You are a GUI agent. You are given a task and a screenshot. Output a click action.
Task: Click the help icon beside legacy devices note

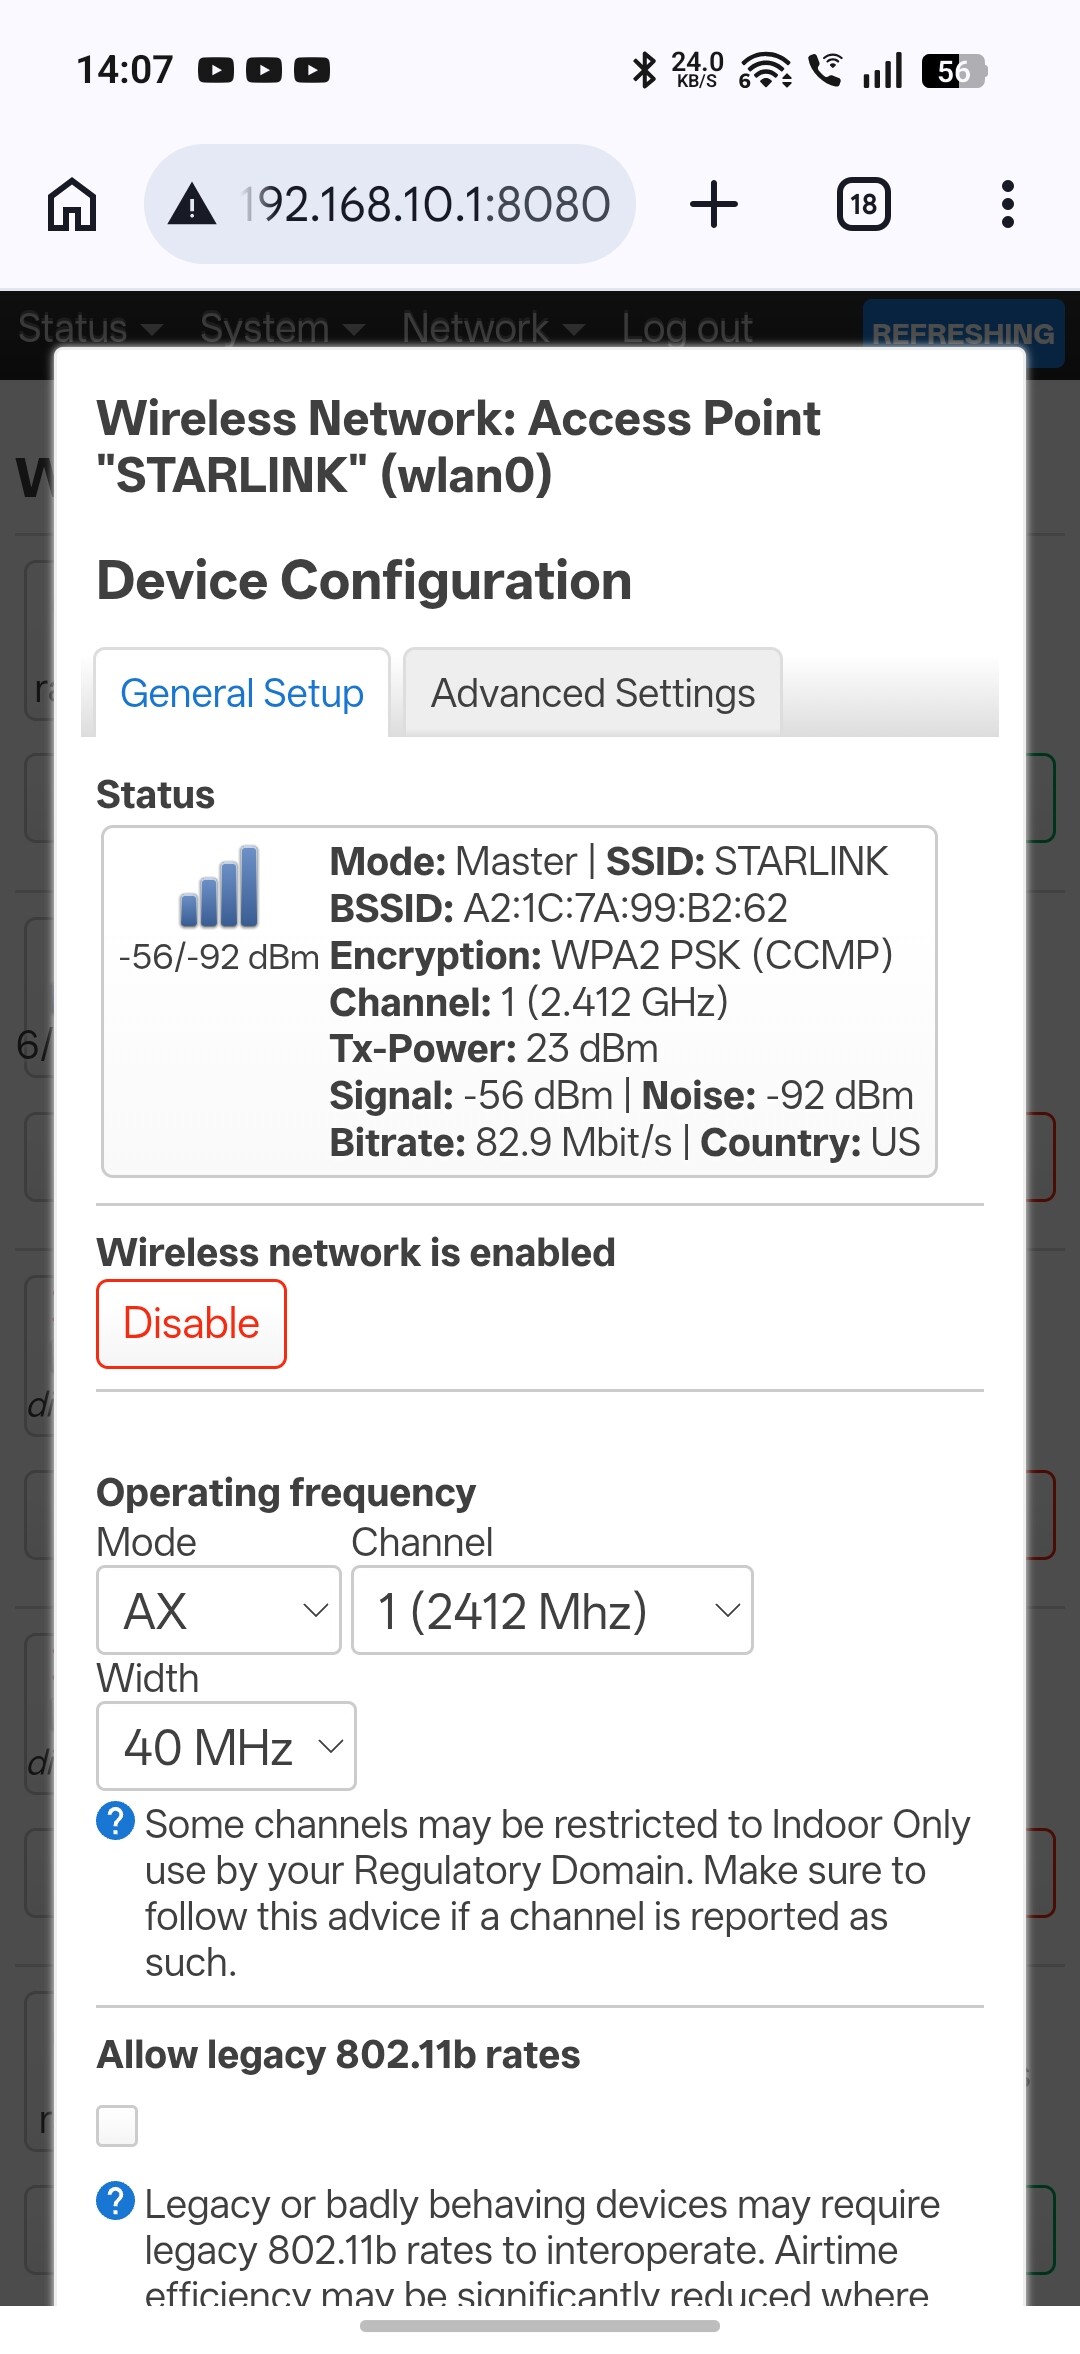click(x=115, y=2200)
